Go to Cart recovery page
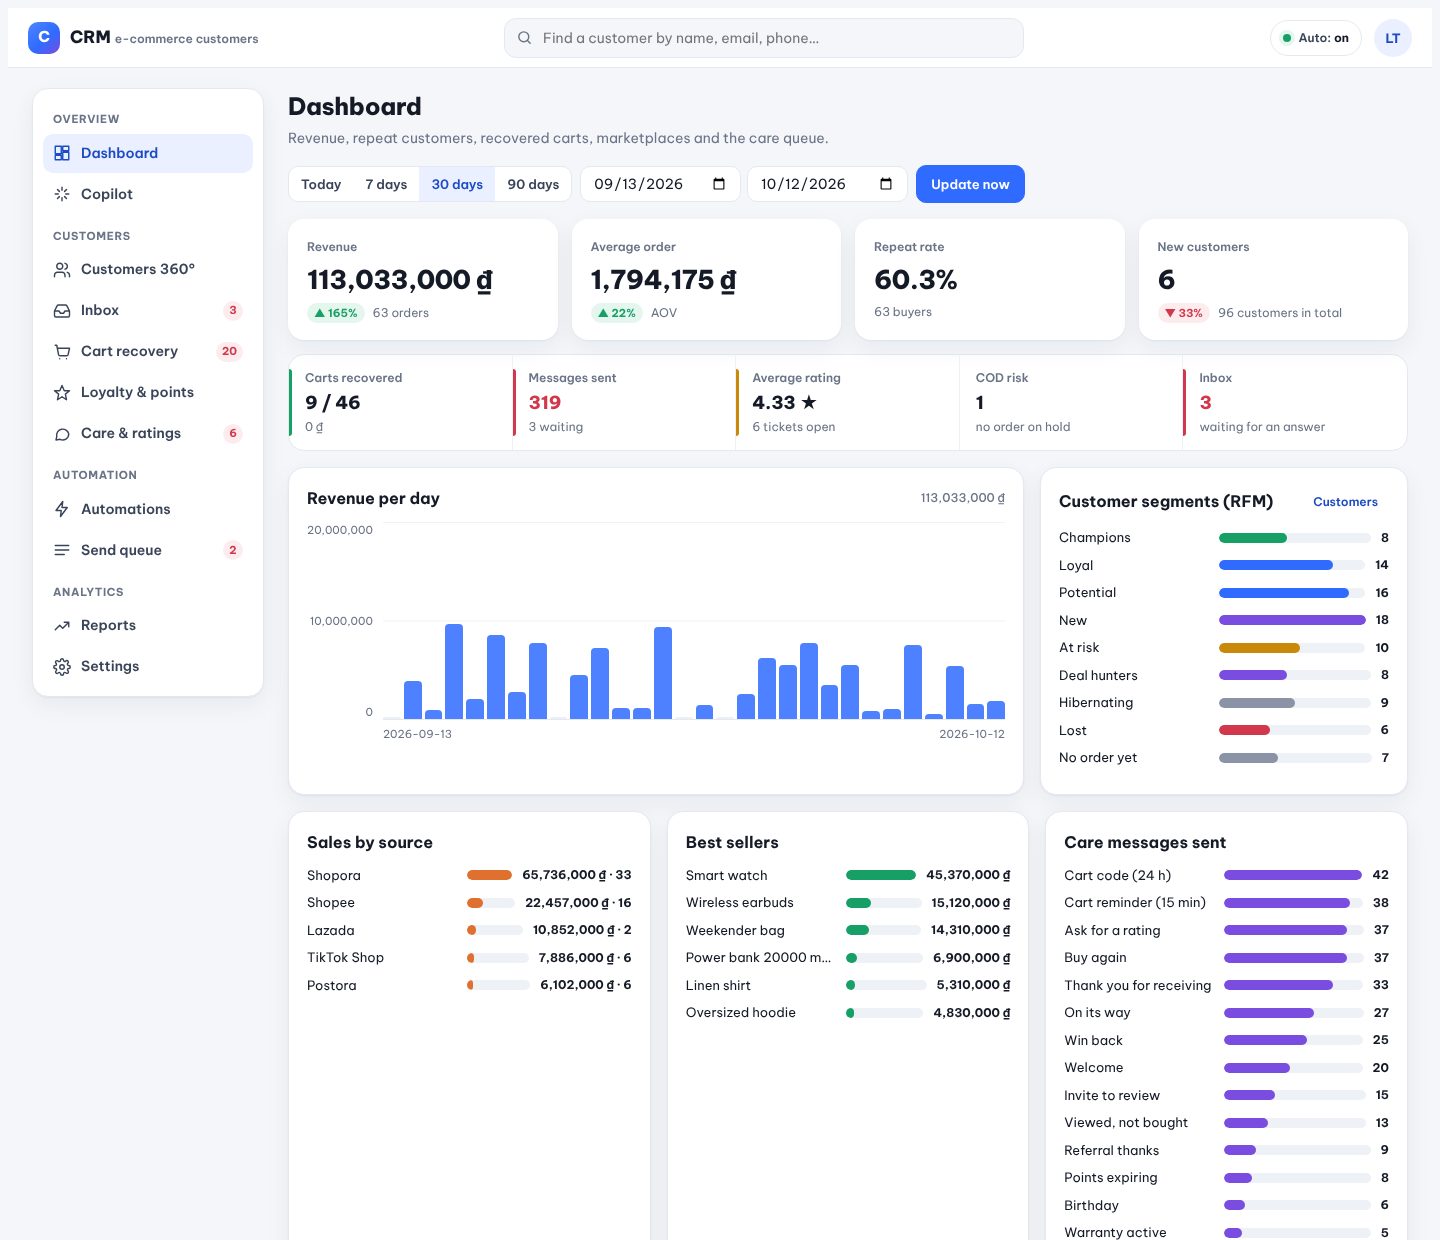 pyautogui.click(x=148, y=351)
